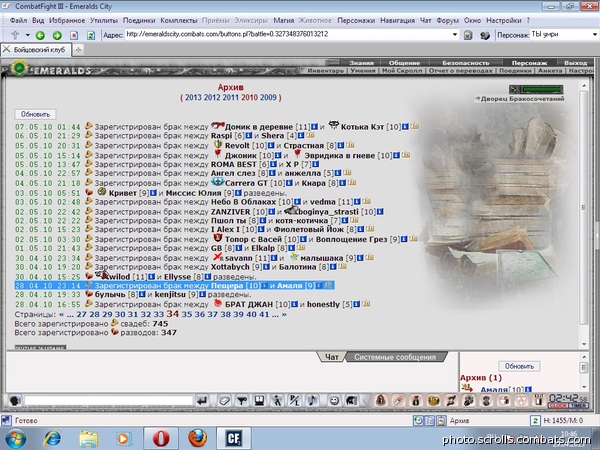Click the hooded figure icon in bottom bar
The height and width of the screenshot is (450, 600).
pos(380,401)
